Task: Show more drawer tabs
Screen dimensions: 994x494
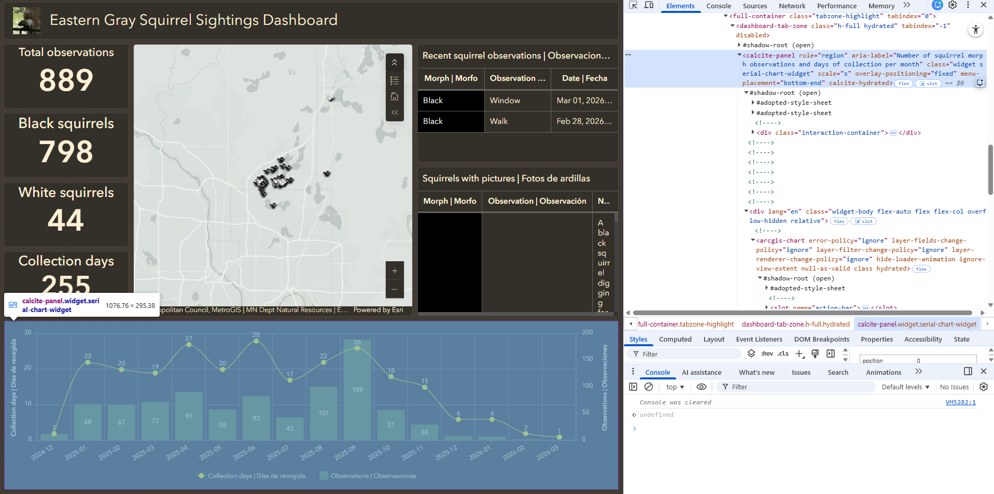Action: [x=919, y=372]
